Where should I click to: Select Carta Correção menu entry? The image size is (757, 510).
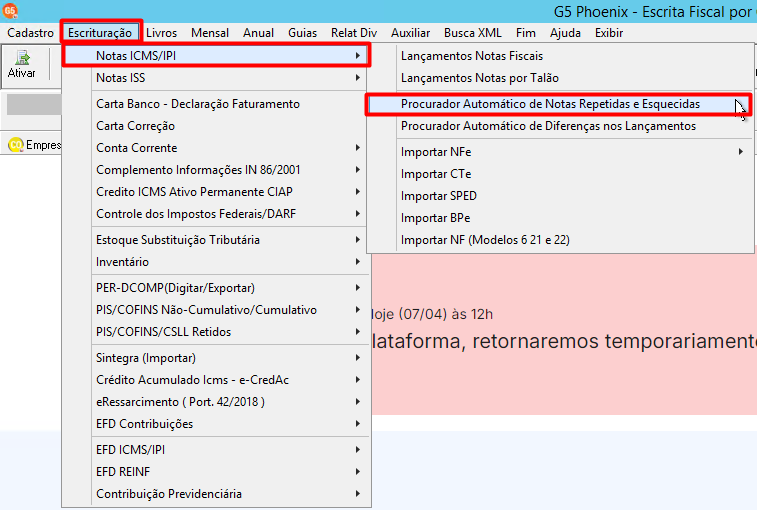(216, 126)
